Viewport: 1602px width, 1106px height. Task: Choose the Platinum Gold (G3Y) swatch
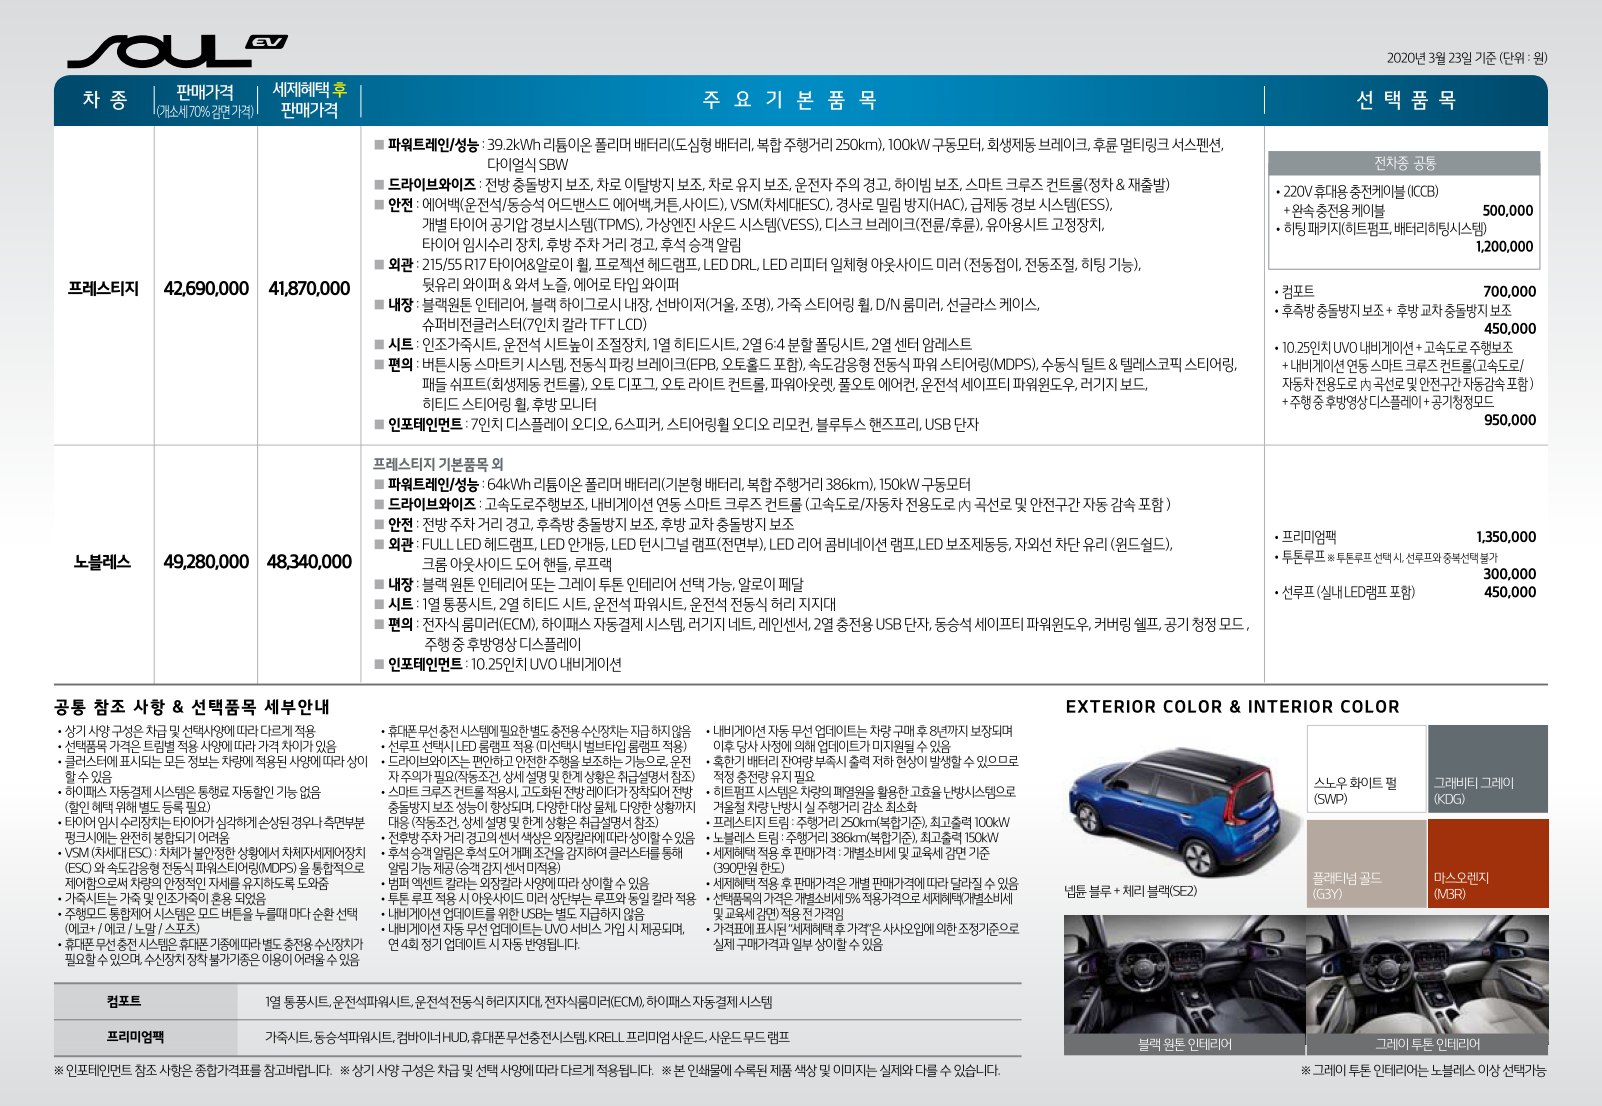click(1365, 863)
